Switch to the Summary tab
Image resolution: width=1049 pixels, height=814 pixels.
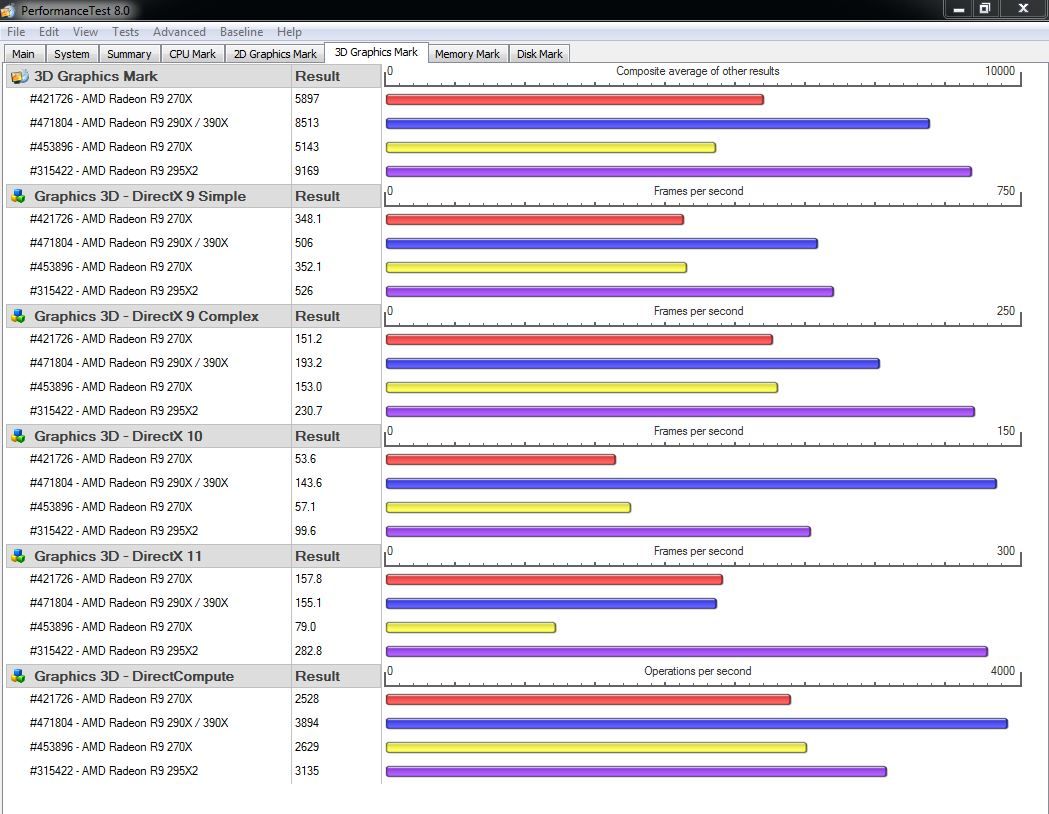129,54
